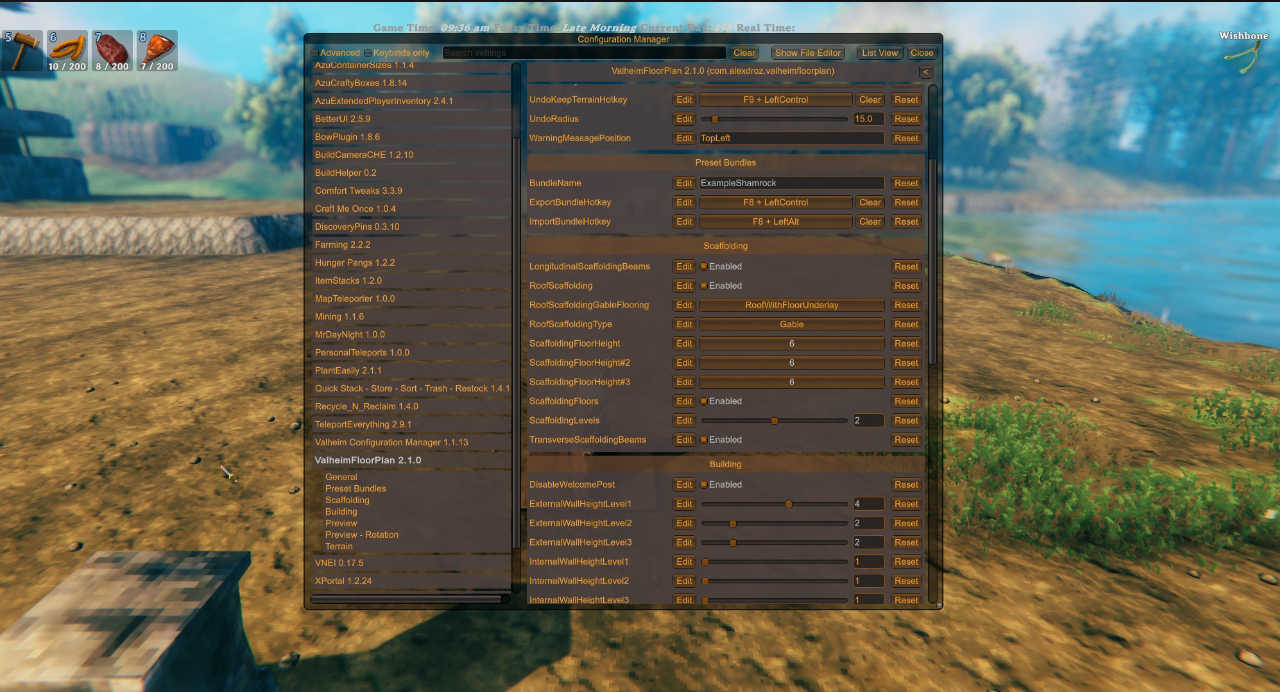Click the '<' collapse arrow beside ValheimFloorPlan title
The image size is (1280, 692).
click(x=925, y=72)
